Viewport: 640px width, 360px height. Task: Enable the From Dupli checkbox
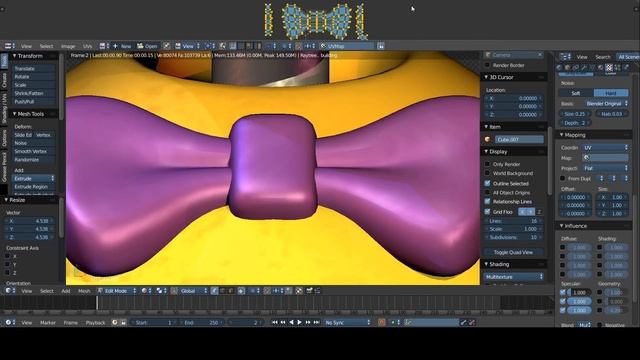pyautogui.click(x=562, y=178)
